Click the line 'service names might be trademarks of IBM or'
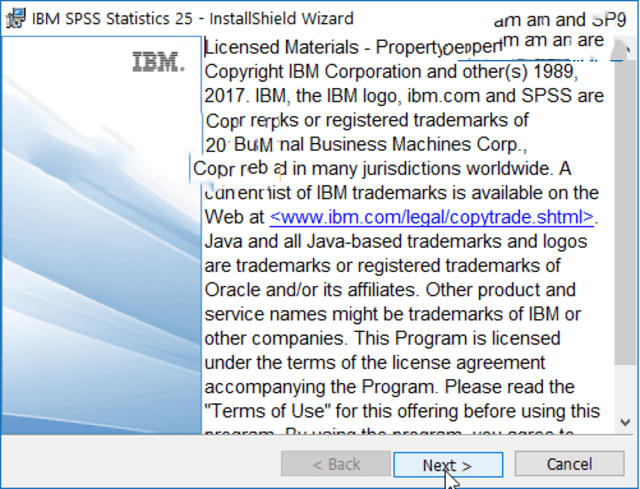The height and width of the screenshot is (489, 640). coord(392,314)
